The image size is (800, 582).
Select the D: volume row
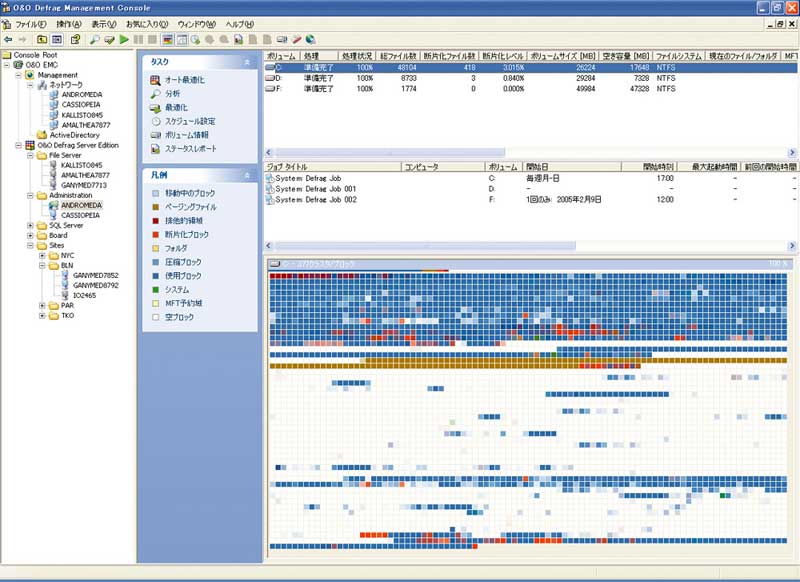[531, 78]
